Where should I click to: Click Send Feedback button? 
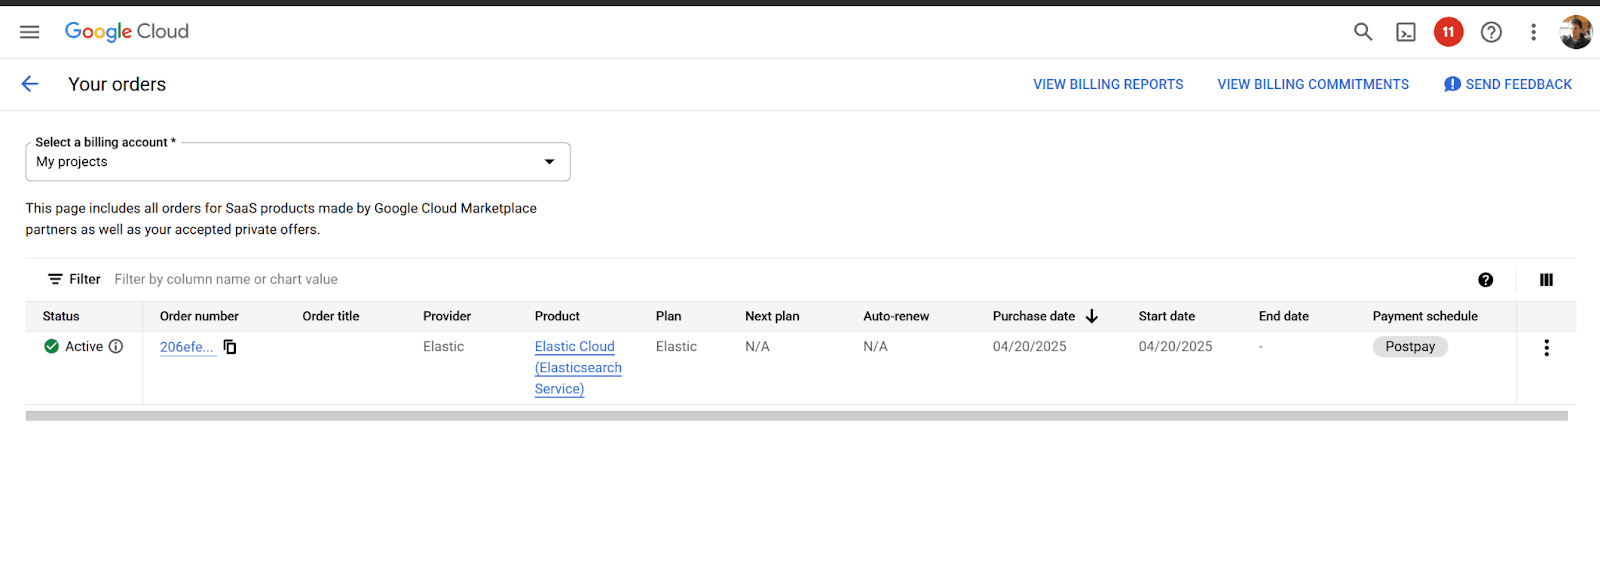pyautogui.click(x=1508, y=85)
